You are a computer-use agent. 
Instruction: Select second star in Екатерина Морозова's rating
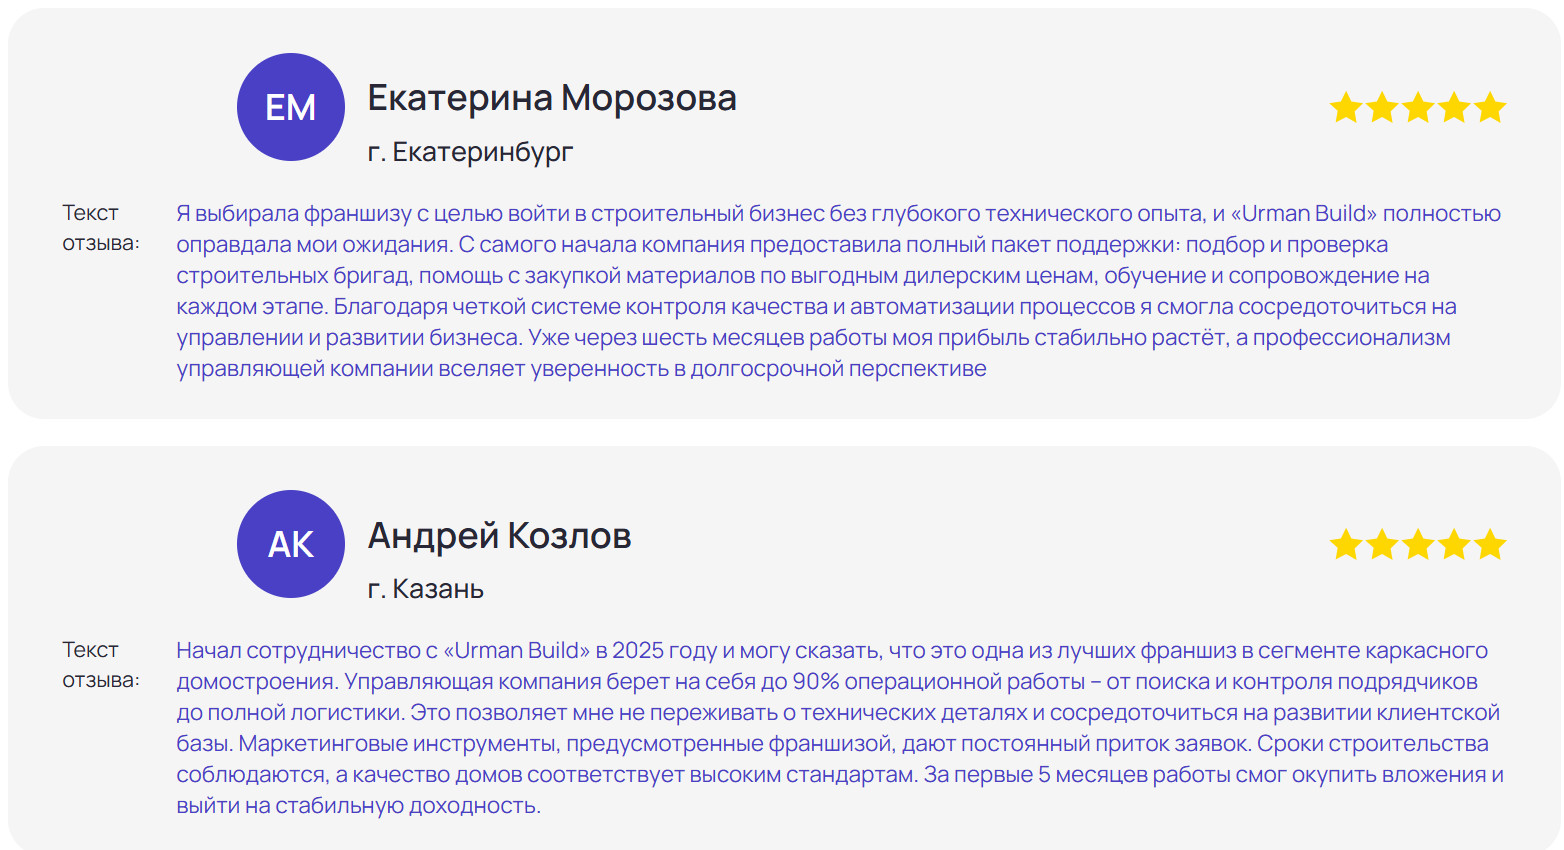[1382, 107]
